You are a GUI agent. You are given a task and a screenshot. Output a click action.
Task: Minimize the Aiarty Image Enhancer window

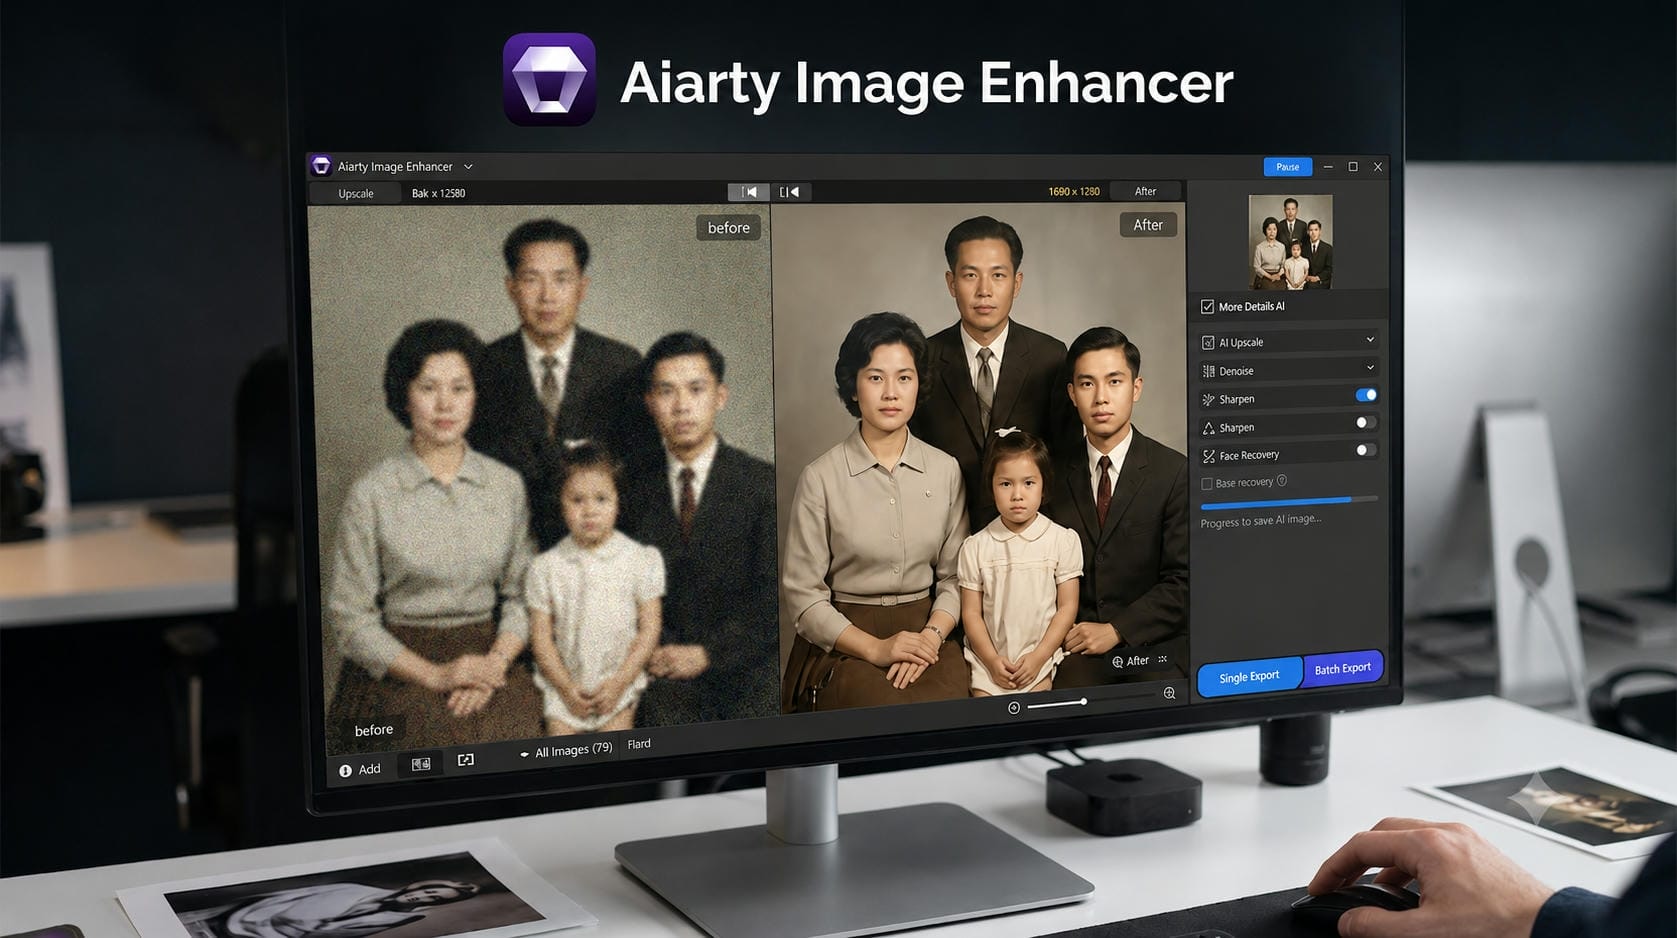click(1328, 167)
